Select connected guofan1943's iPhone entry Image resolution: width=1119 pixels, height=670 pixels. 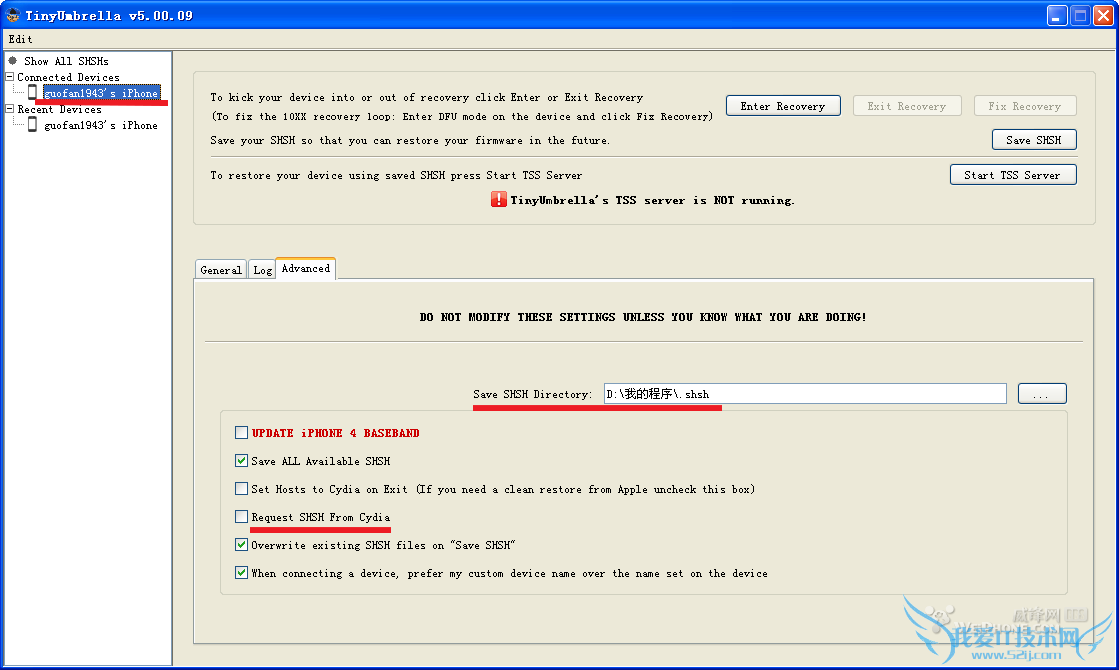(101, 93)
